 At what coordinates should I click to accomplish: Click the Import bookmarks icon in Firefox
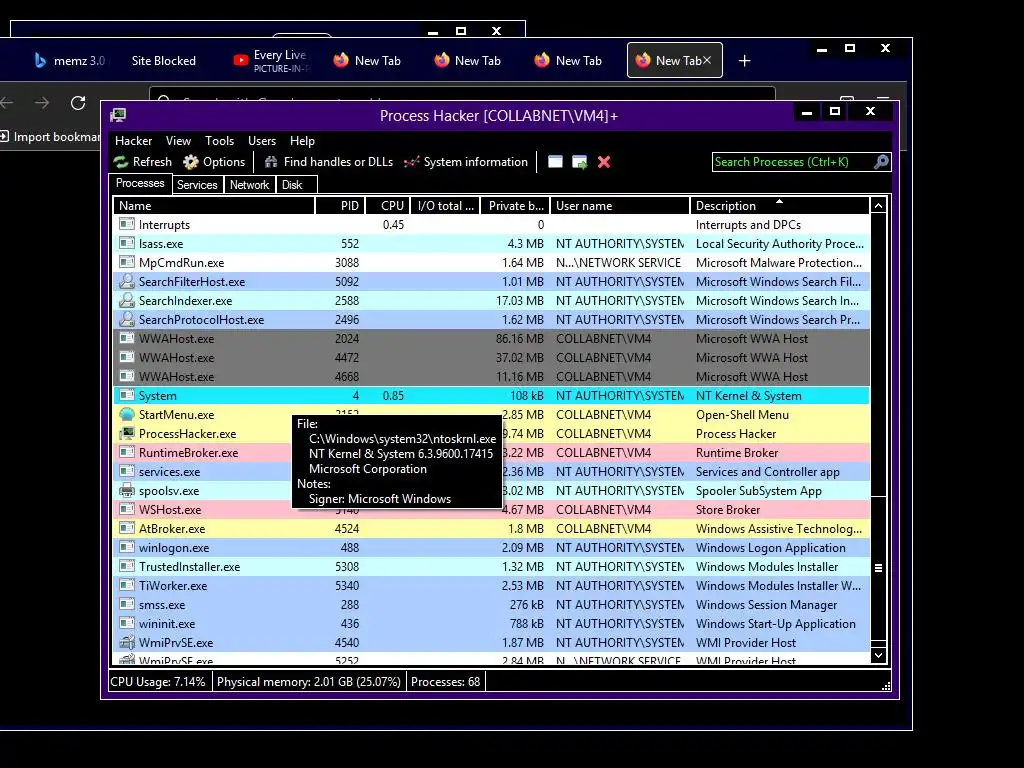pyautogui.click(x=5, y=136)
